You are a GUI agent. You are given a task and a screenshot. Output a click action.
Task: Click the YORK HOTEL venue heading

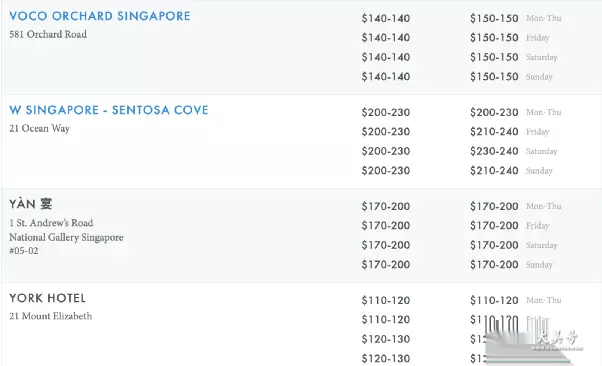click(x=48, y=298)
